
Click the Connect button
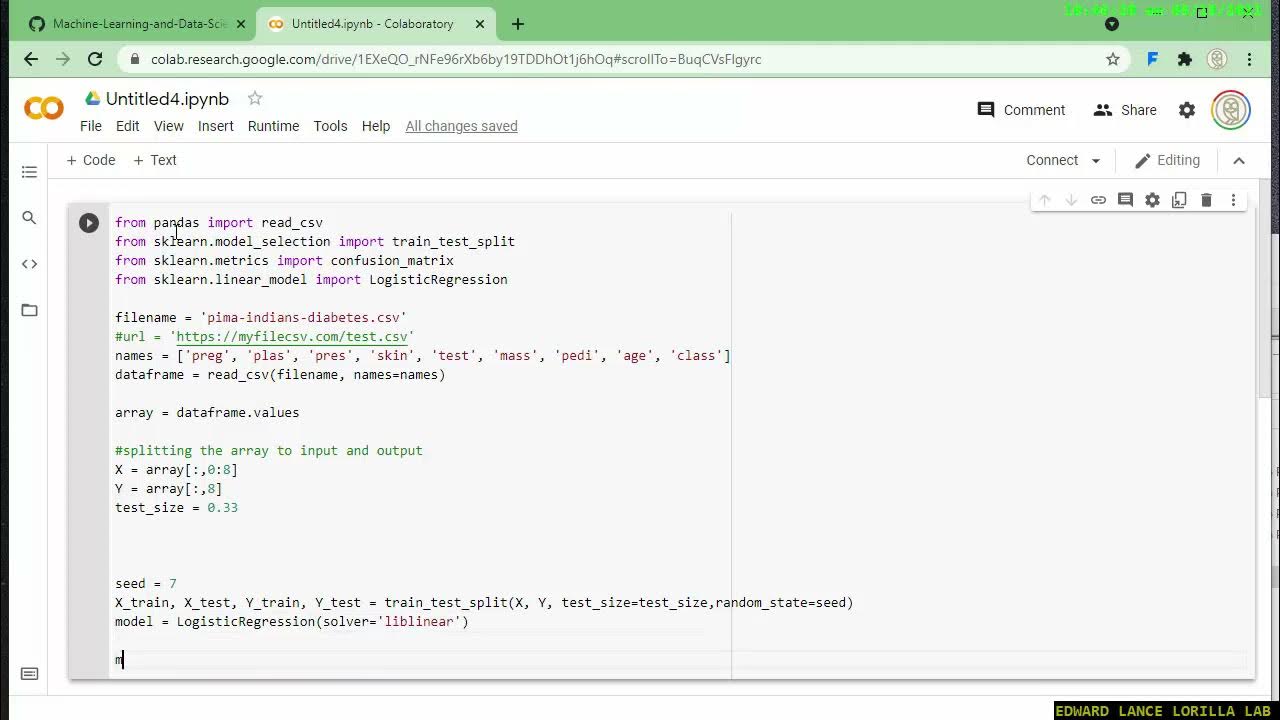coord(1052,160)
